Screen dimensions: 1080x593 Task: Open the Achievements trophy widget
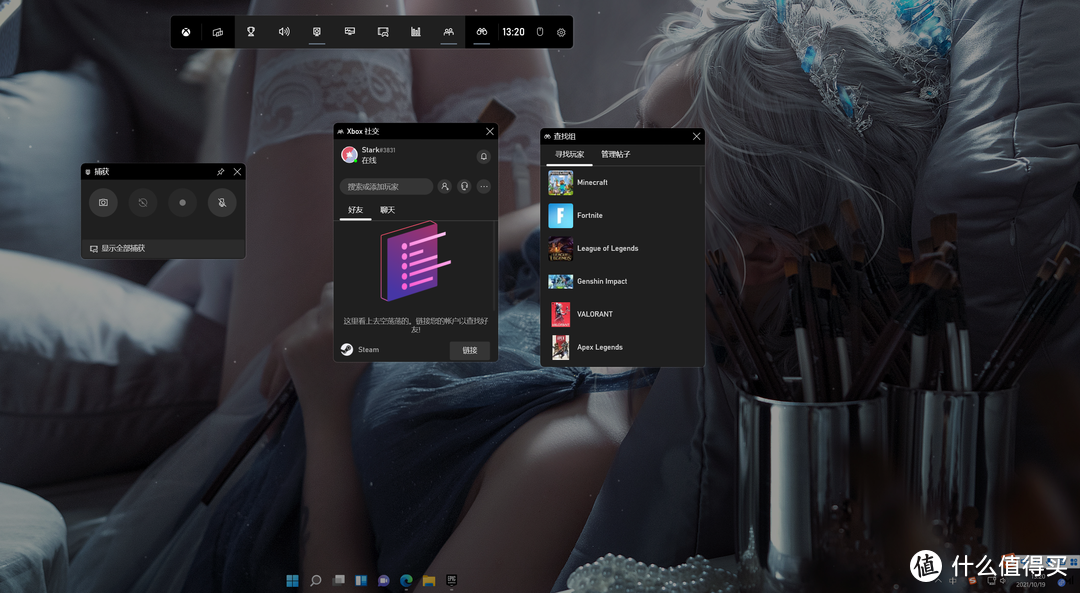point(251,31)
